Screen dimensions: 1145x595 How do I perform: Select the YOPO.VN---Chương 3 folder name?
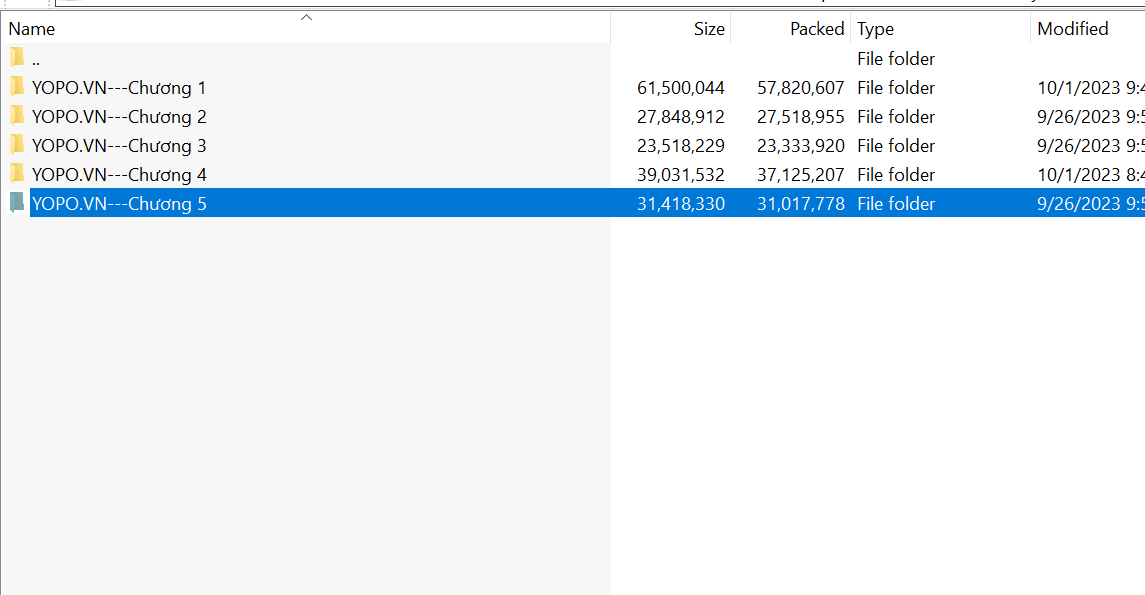click(119, 146)
